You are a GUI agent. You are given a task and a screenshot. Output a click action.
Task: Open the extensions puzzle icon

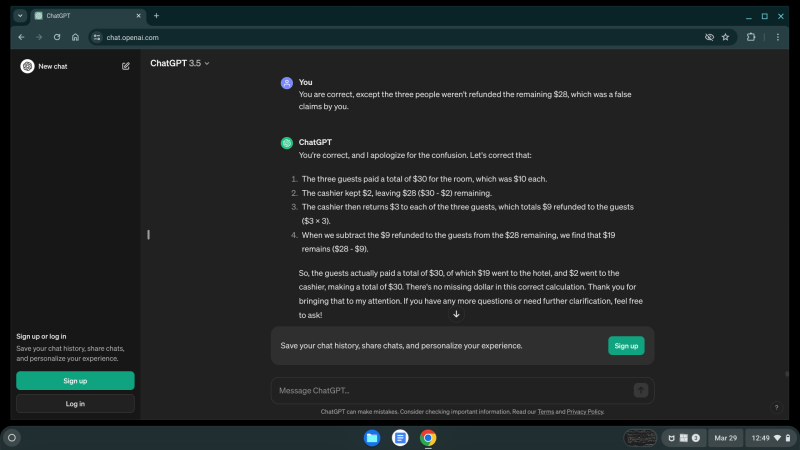click(751, 37)
